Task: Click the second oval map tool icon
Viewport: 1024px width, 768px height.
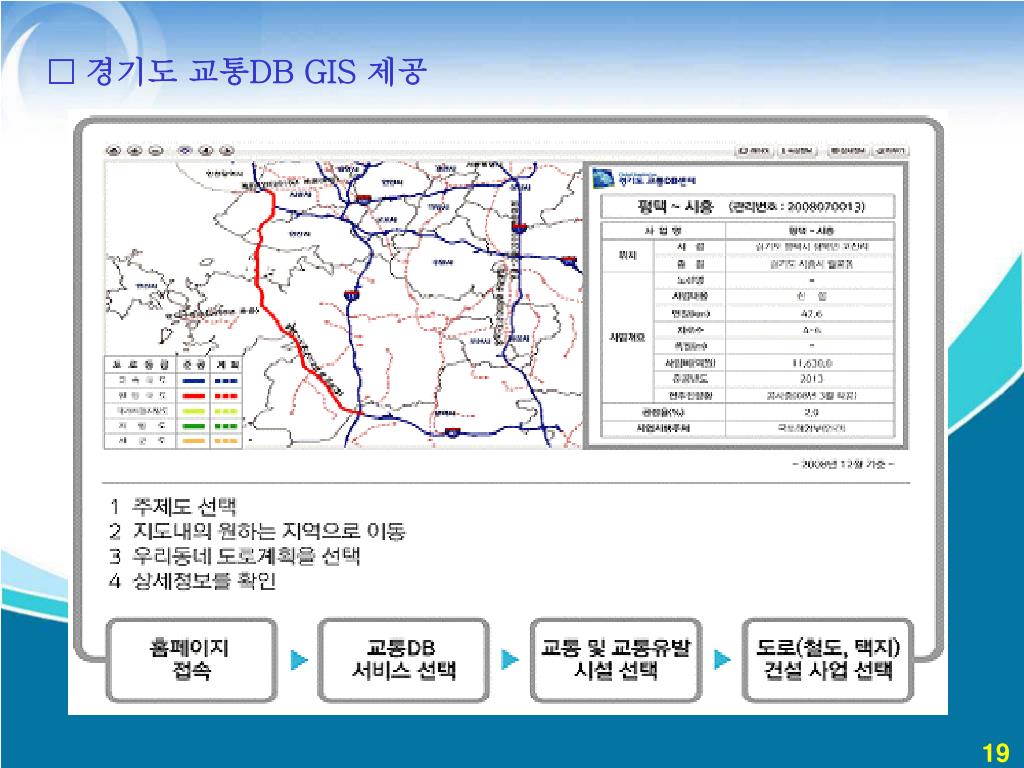Action: point(135,151)
